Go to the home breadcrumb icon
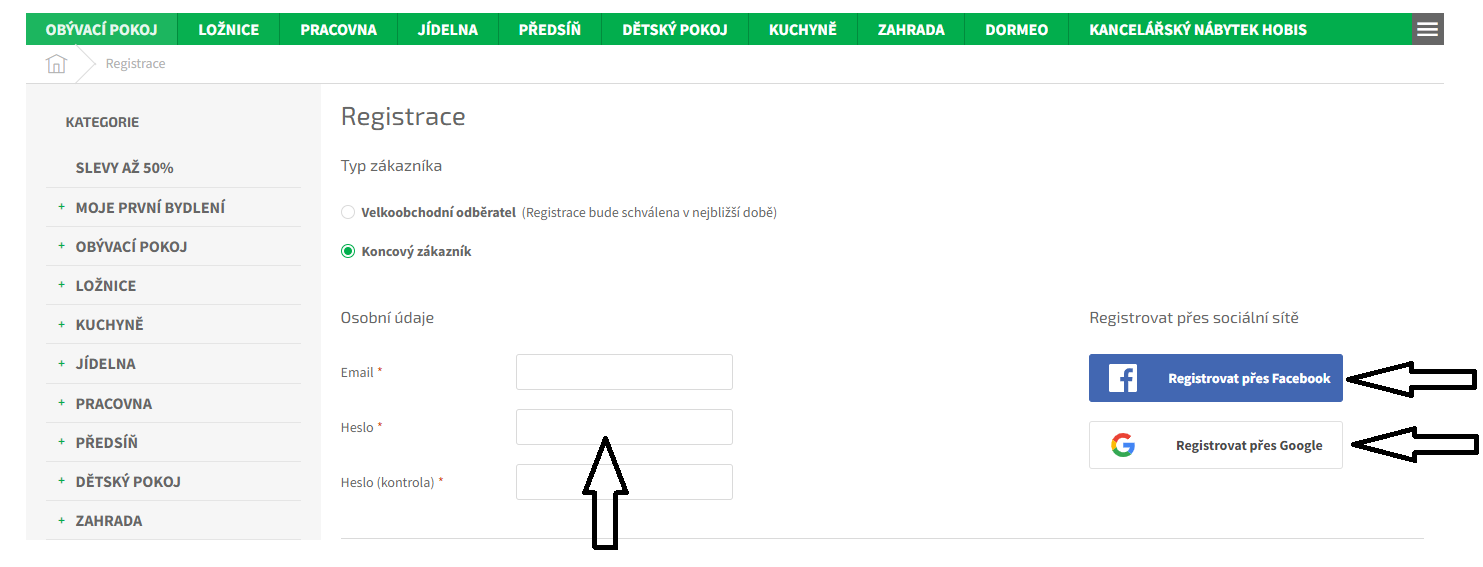This screenshot has height=567, width=1483. tap(56, 64)
